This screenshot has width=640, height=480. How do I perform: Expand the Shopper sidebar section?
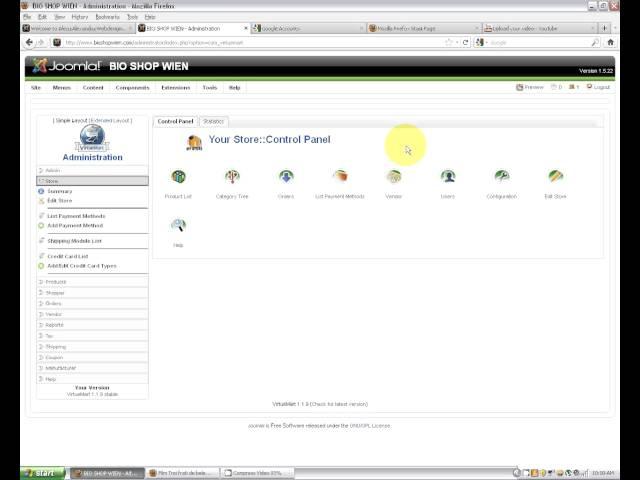pos(93,293)
